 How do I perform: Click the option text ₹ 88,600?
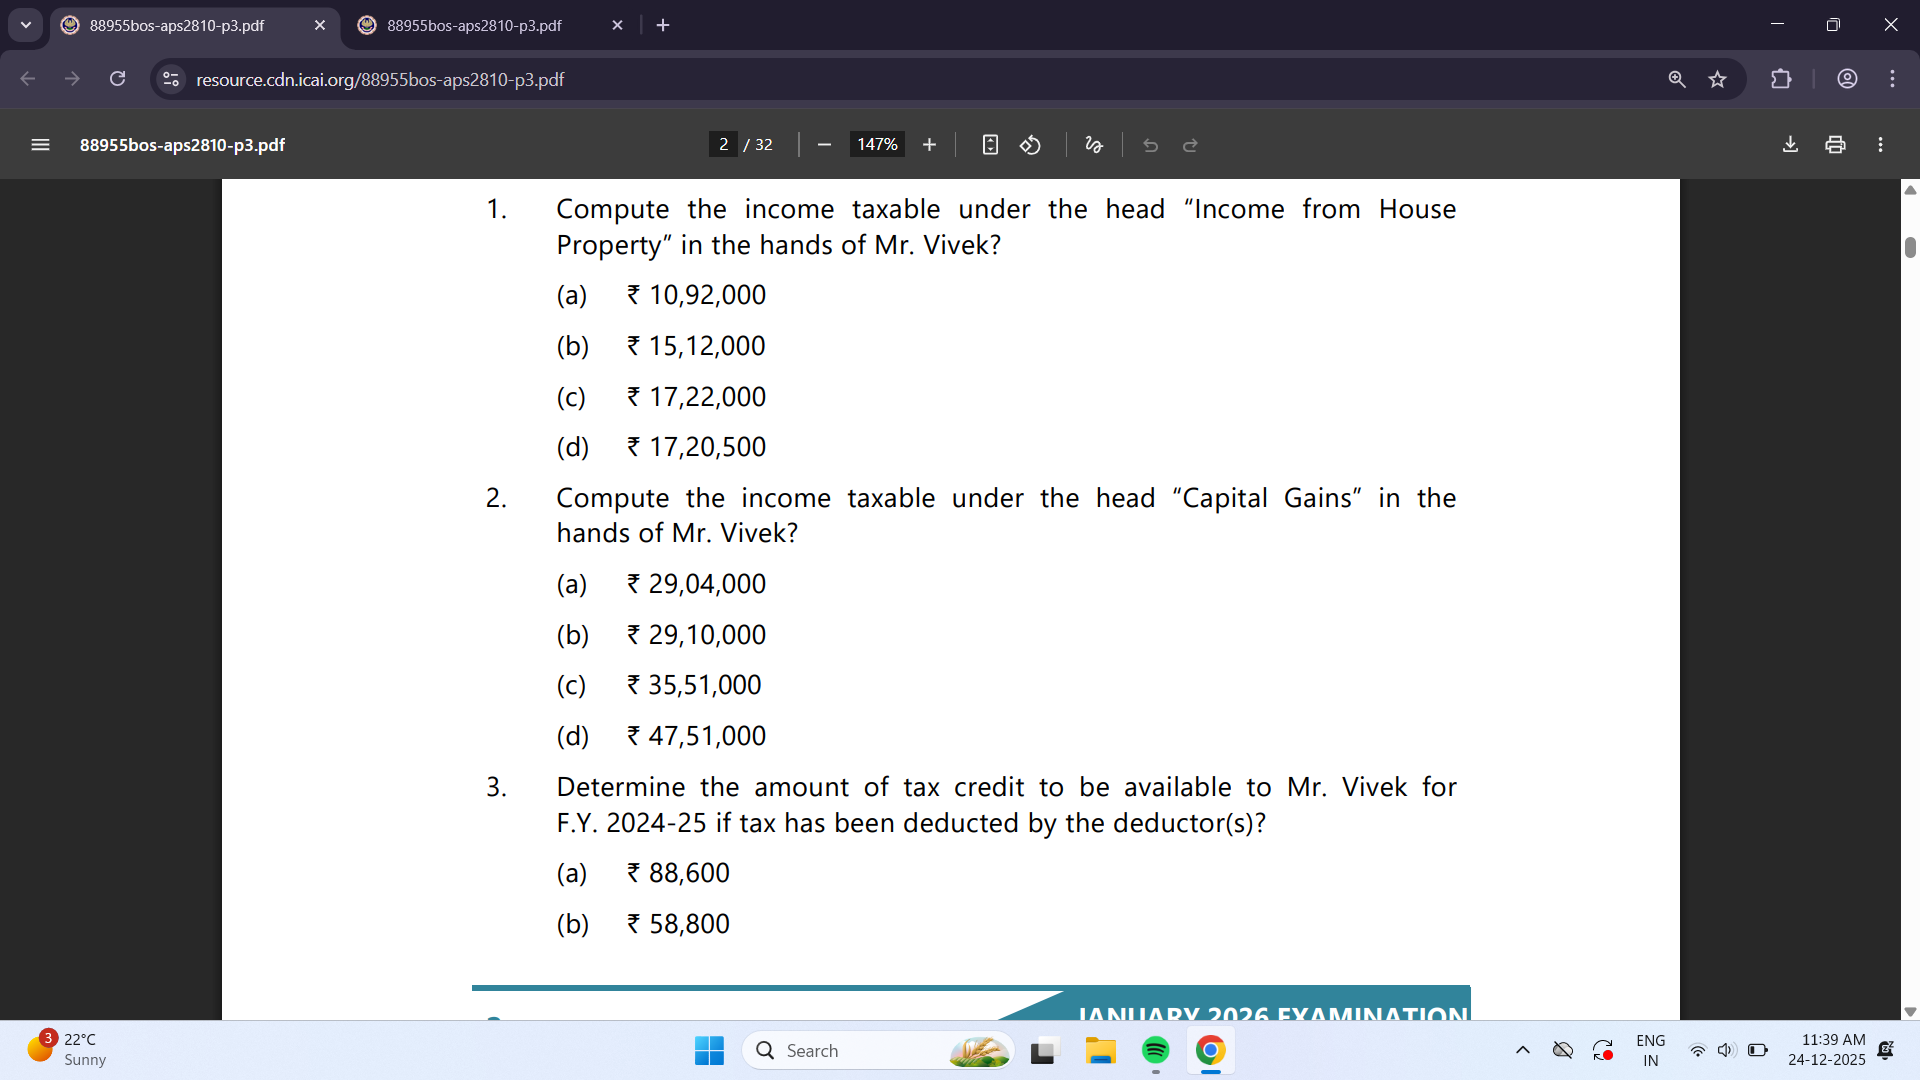pos(678,873)
